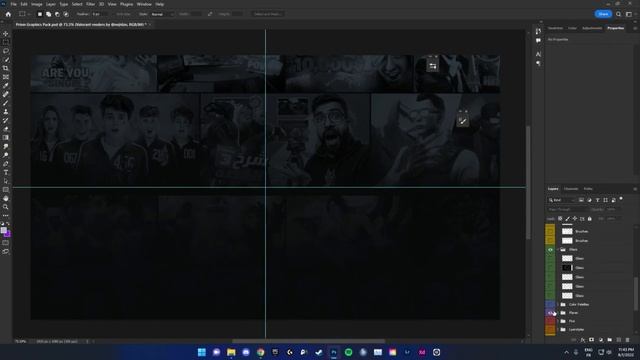Open the layer filter Kind dropdown

[561, 200]
